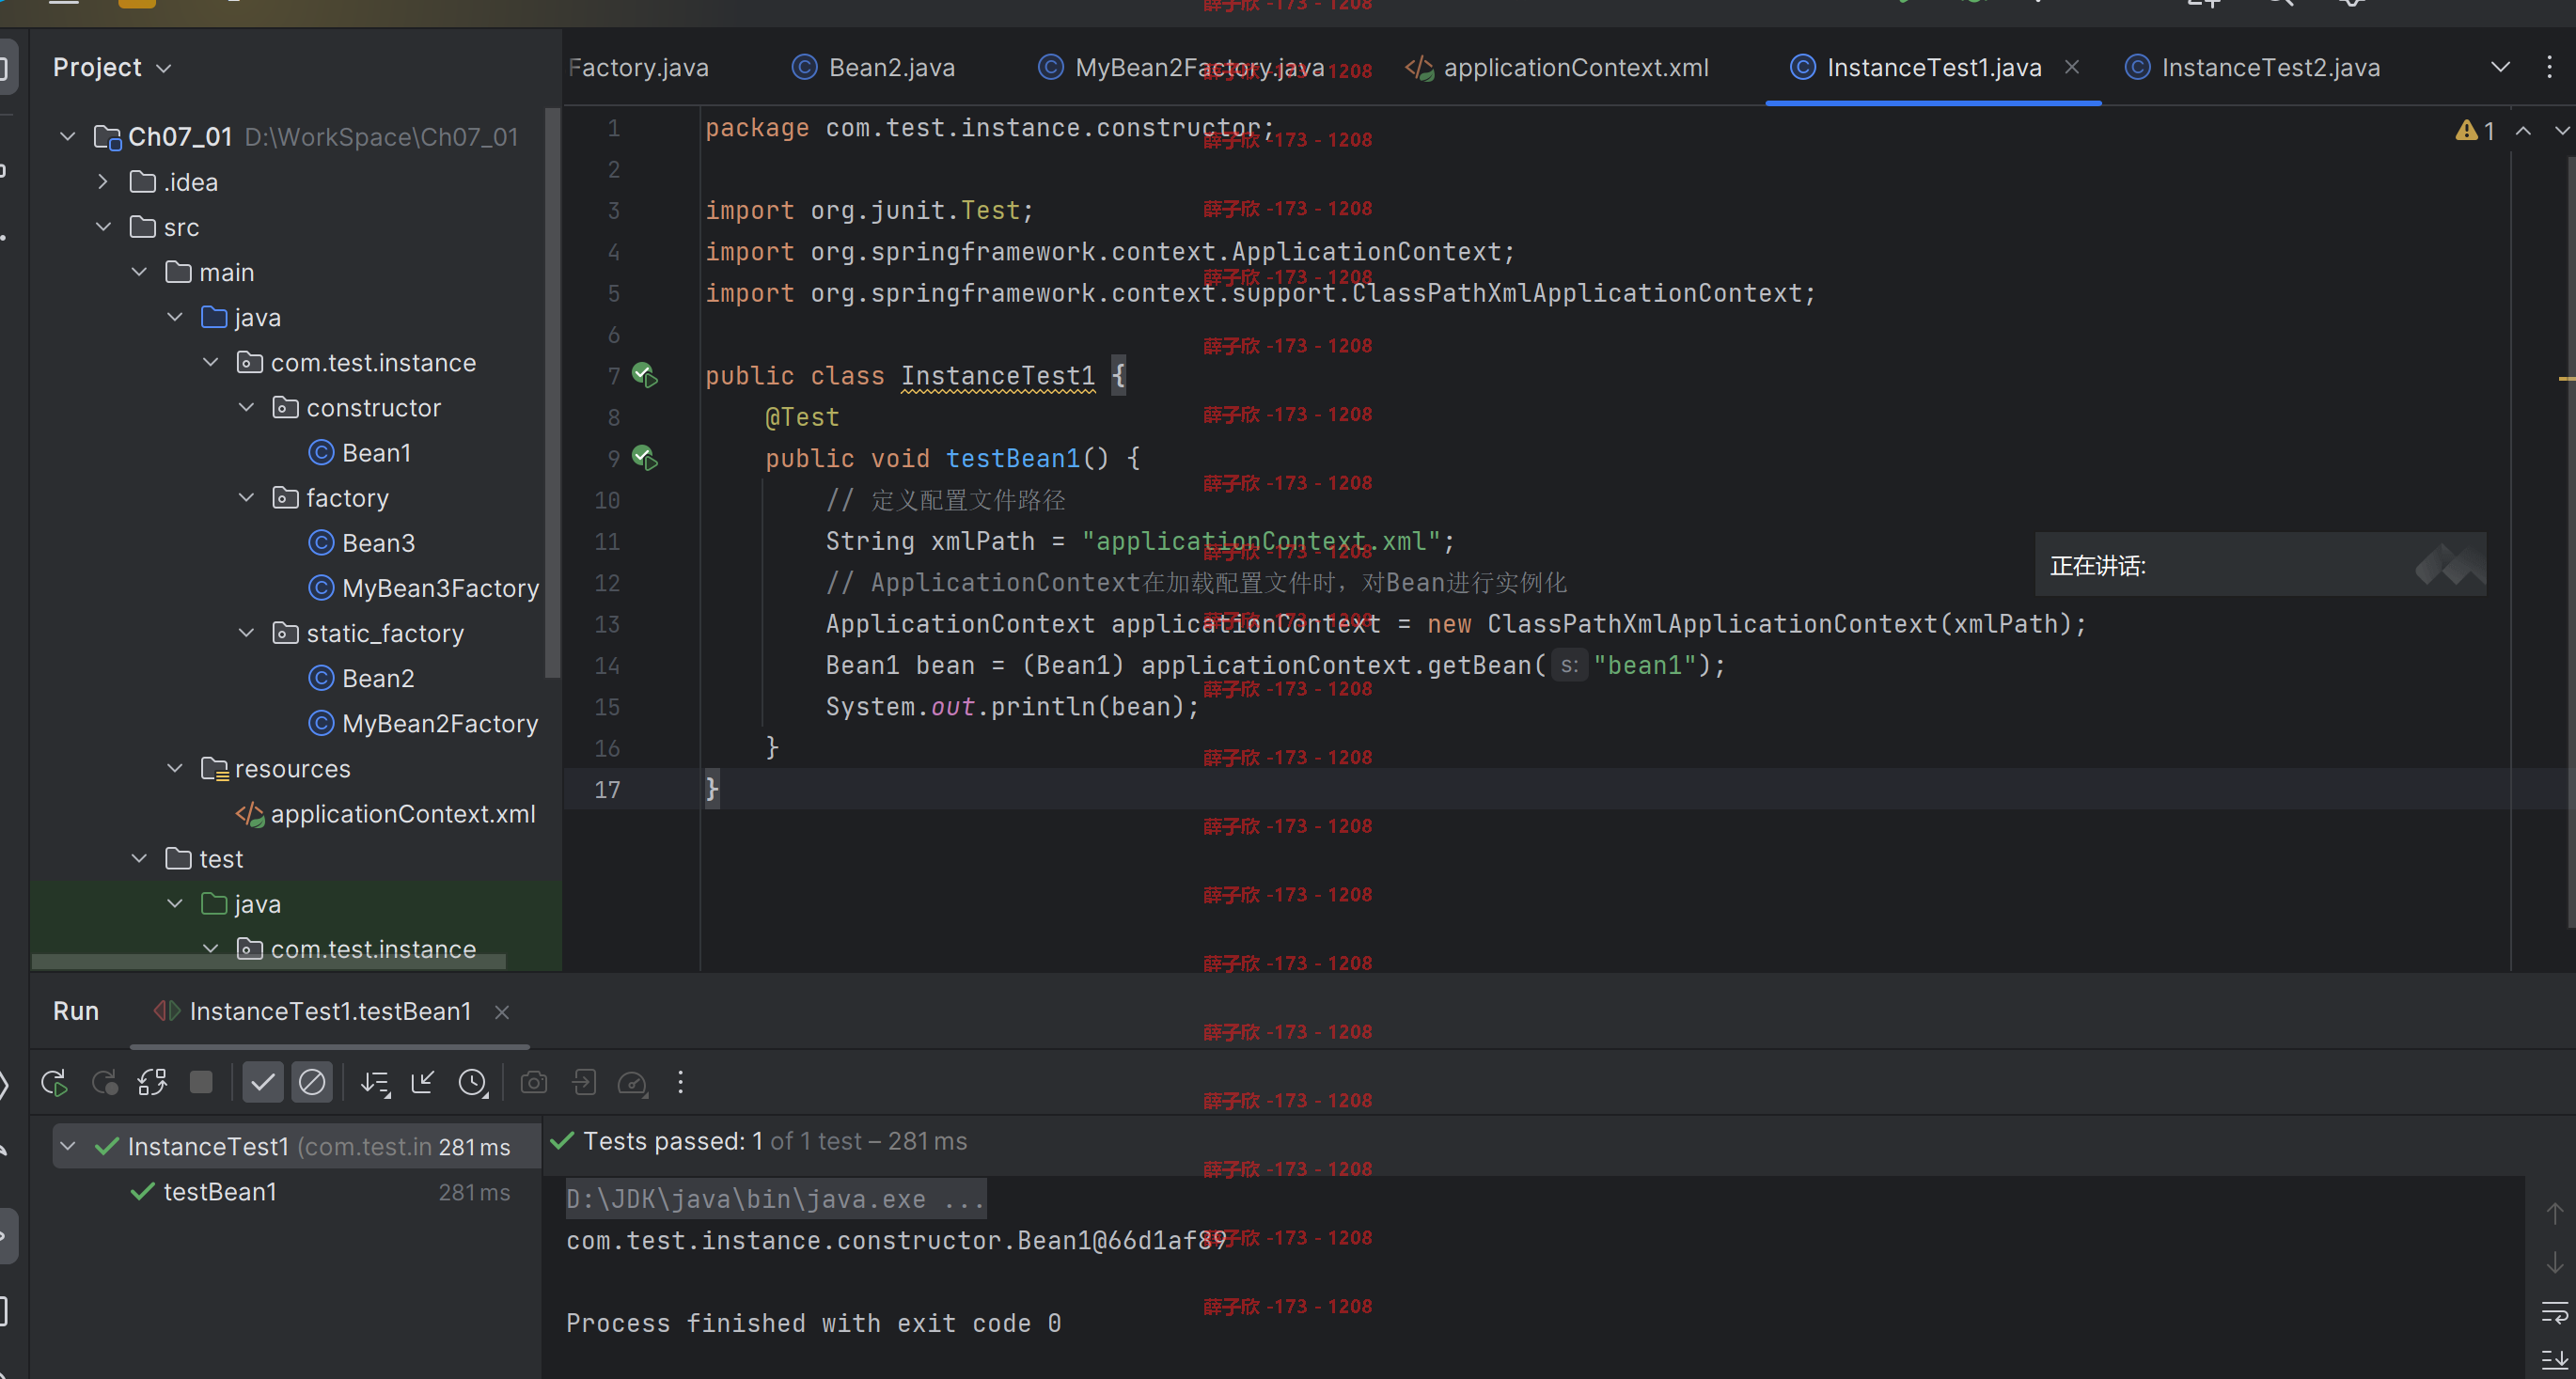Click the Dump Threads camera icon

coord(534,1083)
